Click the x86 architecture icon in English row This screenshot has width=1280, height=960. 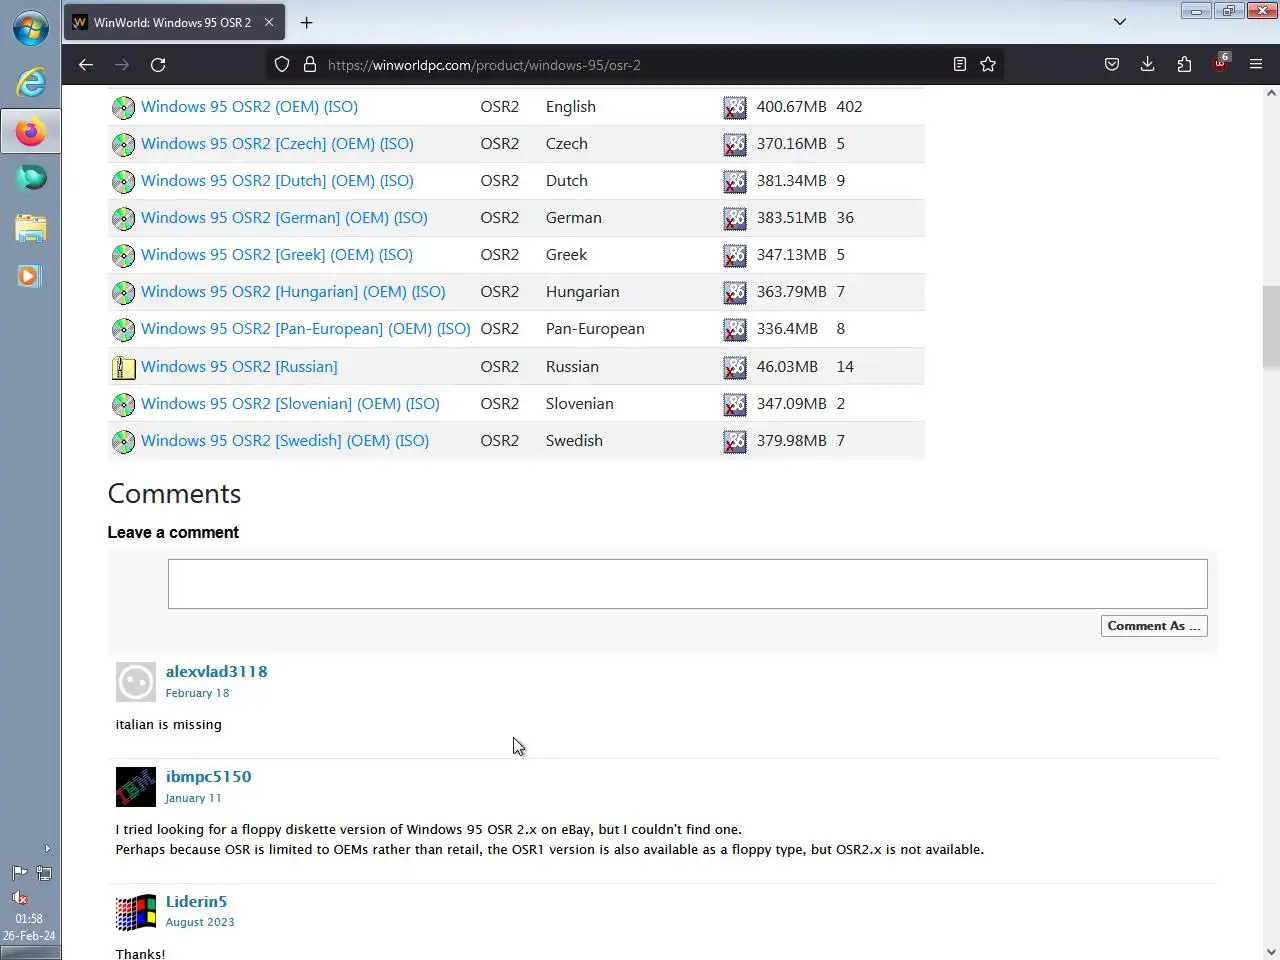coord(735,107)
